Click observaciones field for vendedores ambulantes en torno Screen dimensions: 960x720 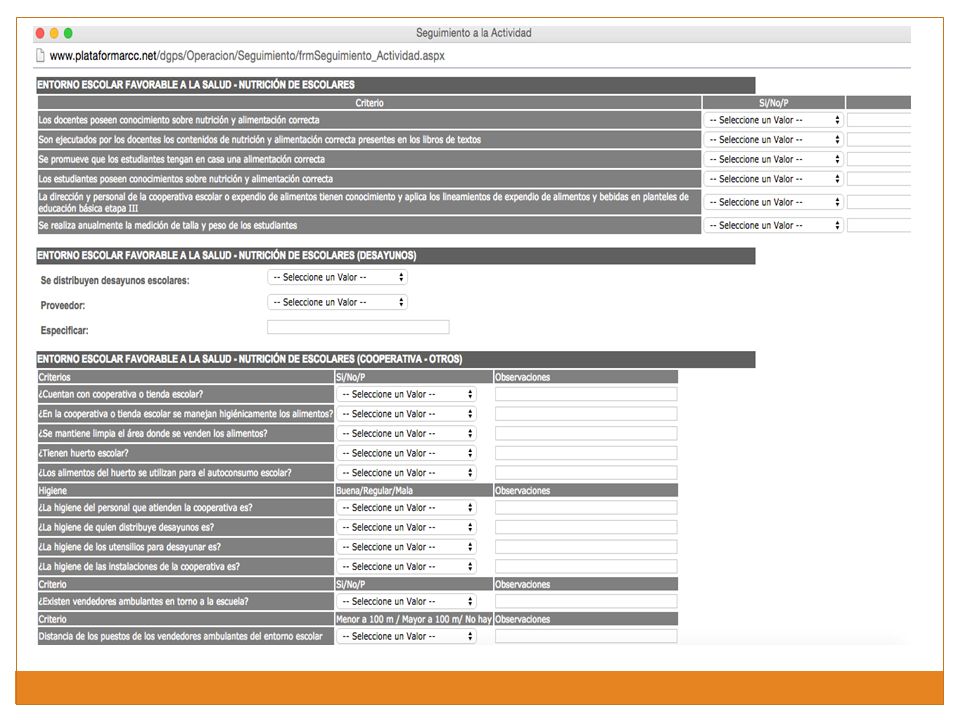tap(586, 601)
